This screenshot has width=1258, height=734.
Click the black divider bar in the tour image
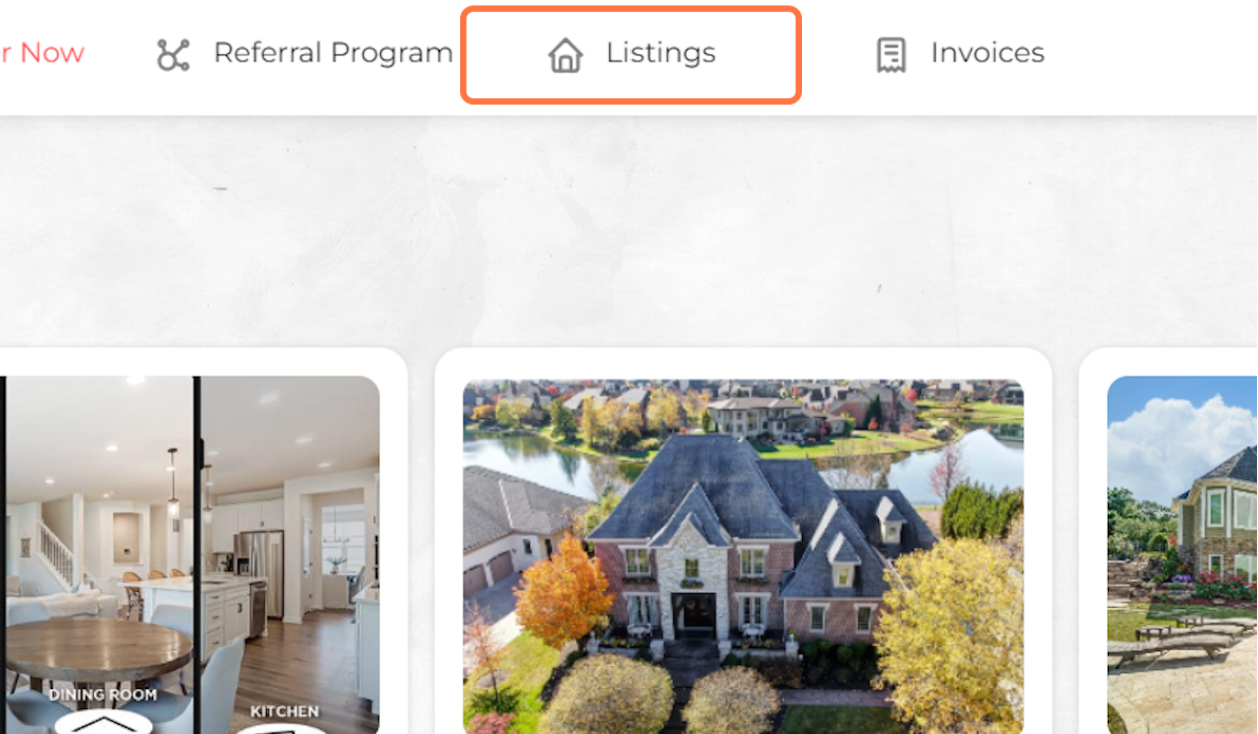pyautogui.click(x=197, y=555)
